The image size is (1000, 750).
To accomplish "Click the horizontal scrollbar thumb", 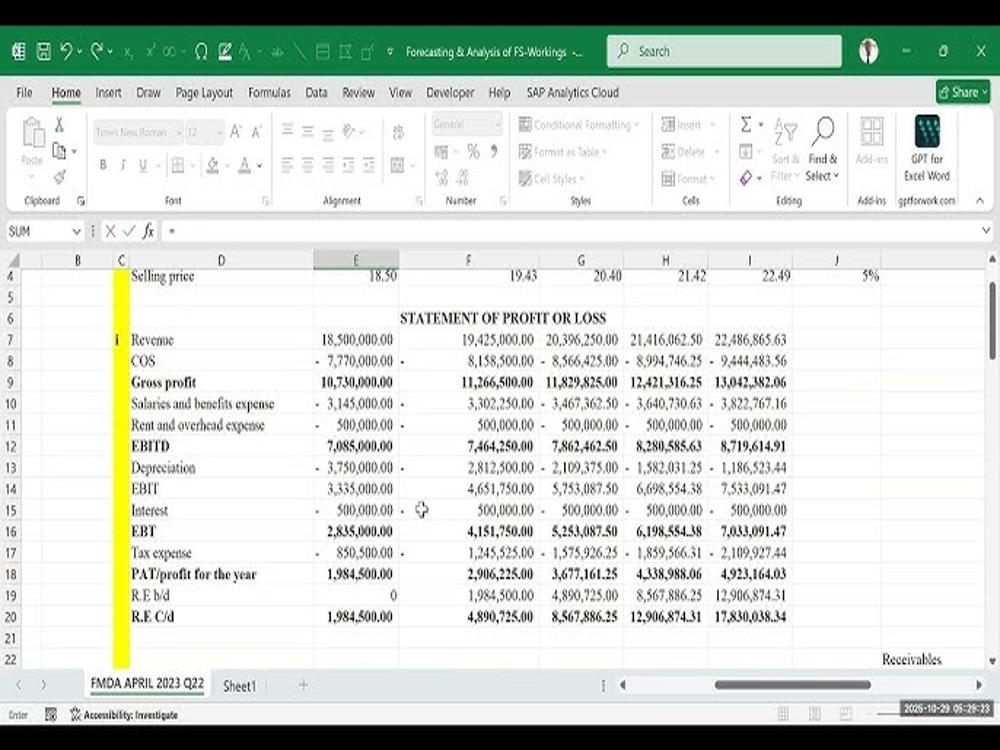I will tap(793, 685).
